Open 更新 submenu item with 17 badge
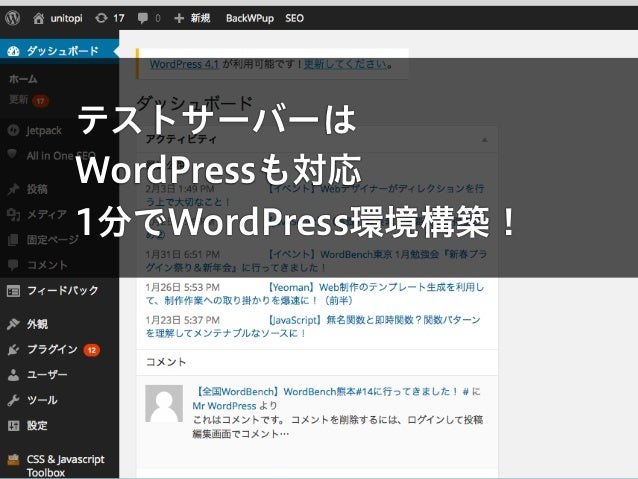This screenshot has height=479, width=638. 29,100
